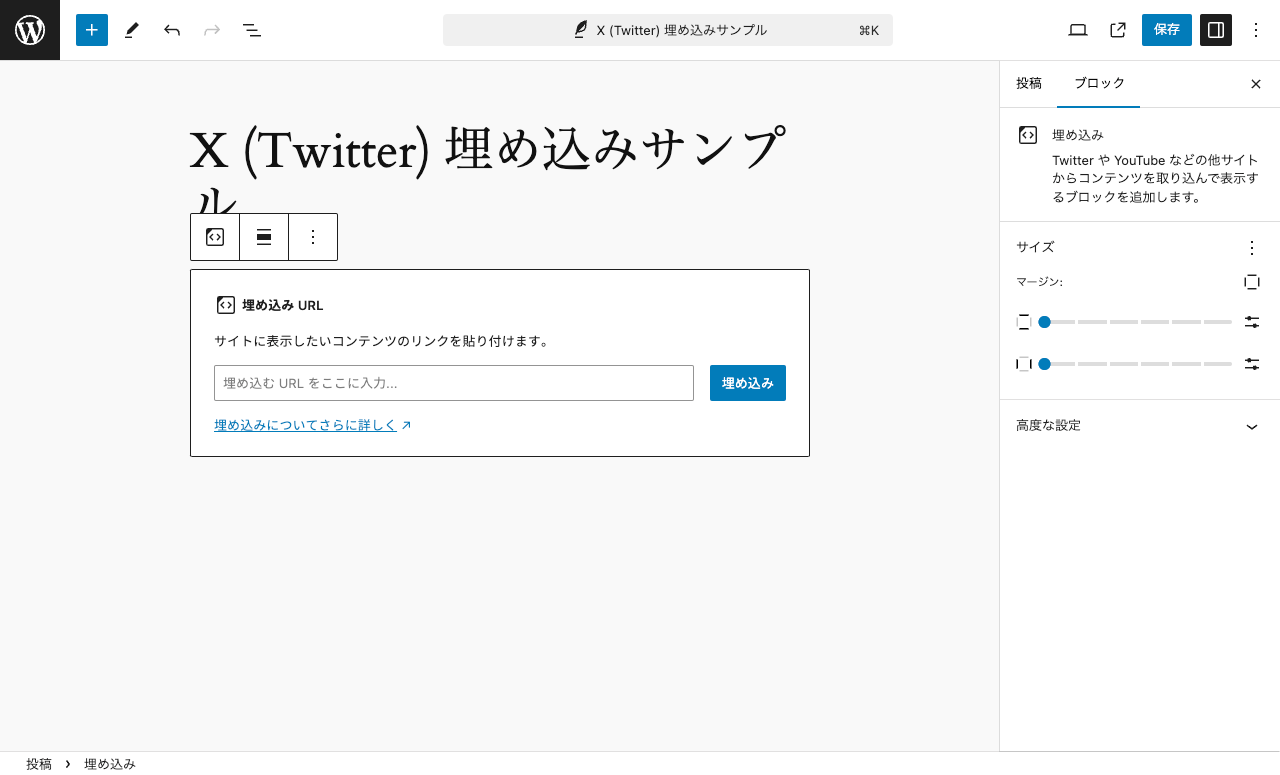Click the blue block inserter plus button

92,30
